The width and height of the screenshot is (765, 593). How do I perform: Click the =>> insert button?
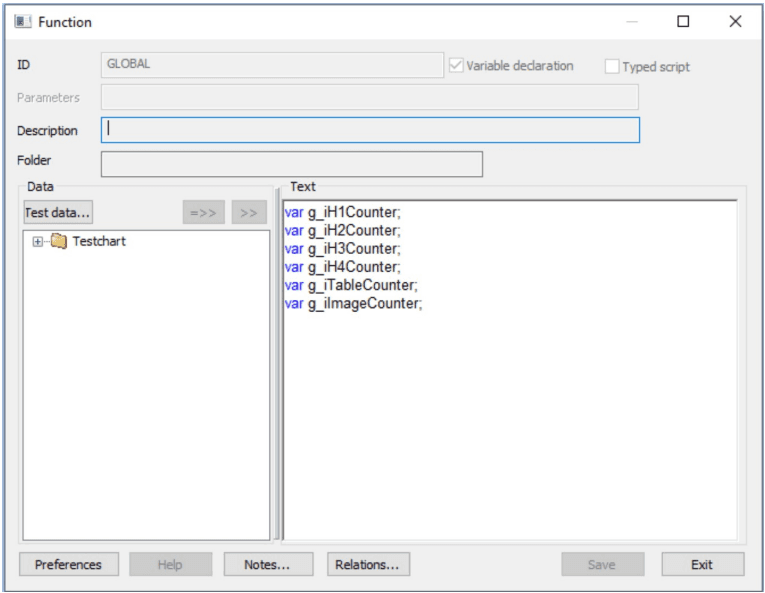tap(203, 212)
